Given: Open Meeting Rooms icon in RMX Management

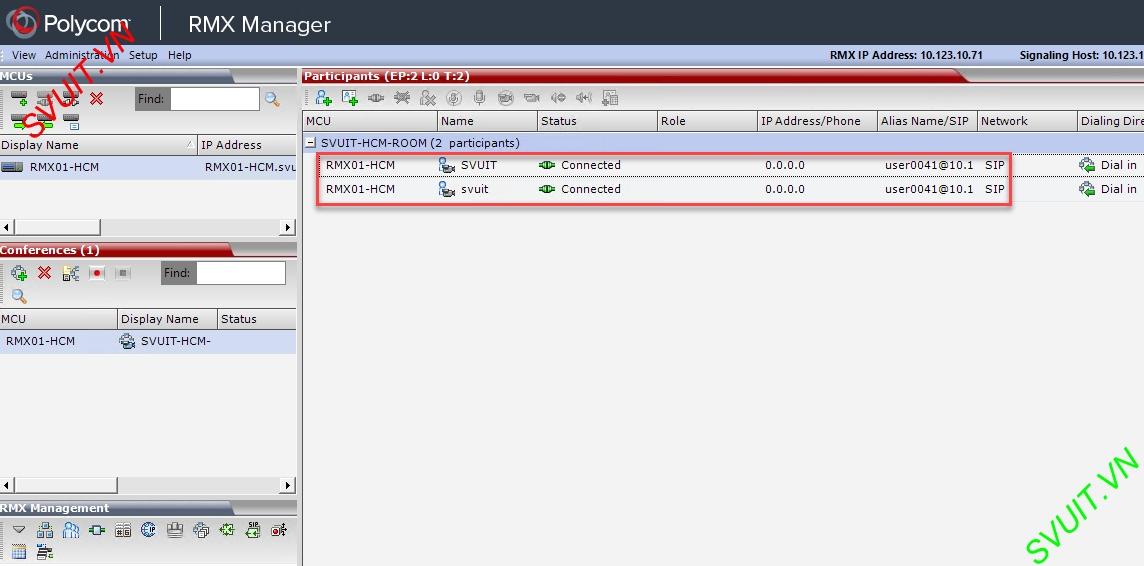Looking at the screenshot, I should (x=174, y=530).
